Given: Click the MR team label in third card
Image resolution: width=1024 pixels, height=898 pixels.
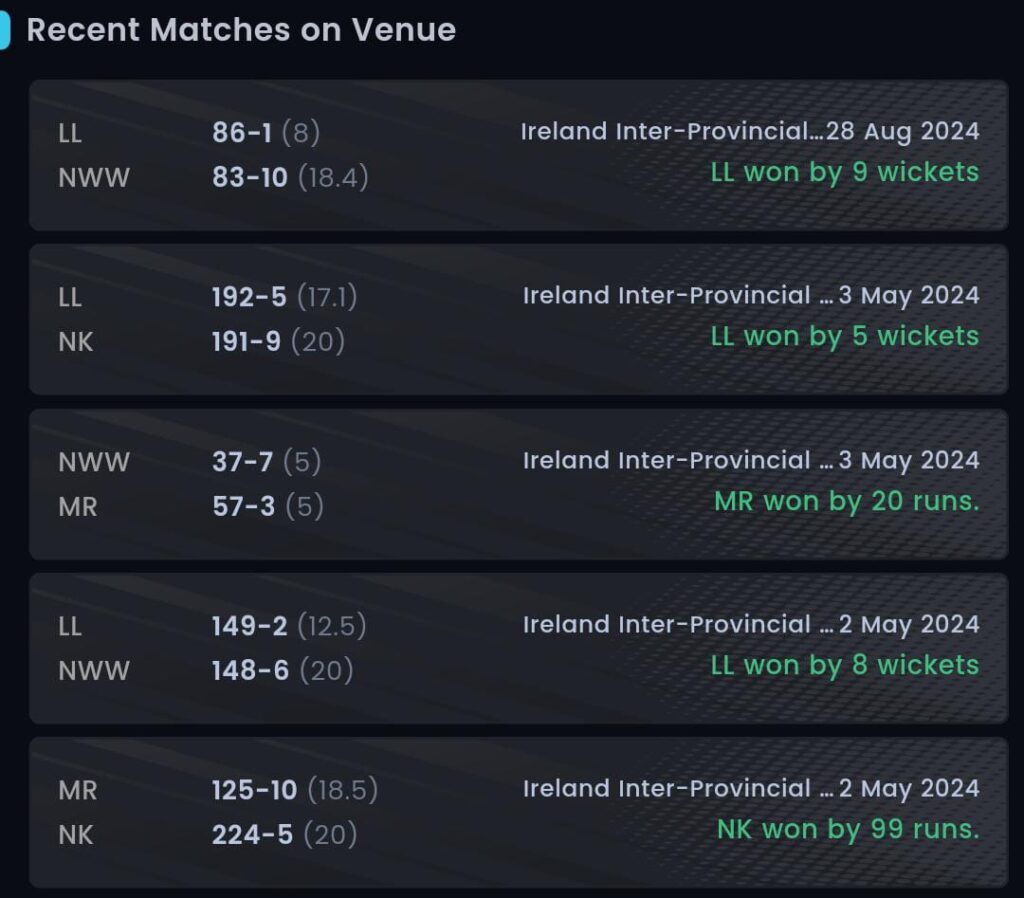Looking at the screenshot, I should (78, 506).
